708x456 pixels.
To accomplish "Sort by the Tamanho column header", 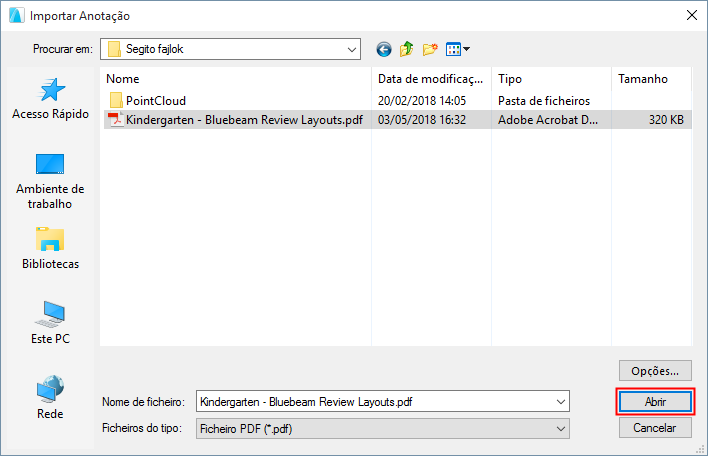I will 652,79.
